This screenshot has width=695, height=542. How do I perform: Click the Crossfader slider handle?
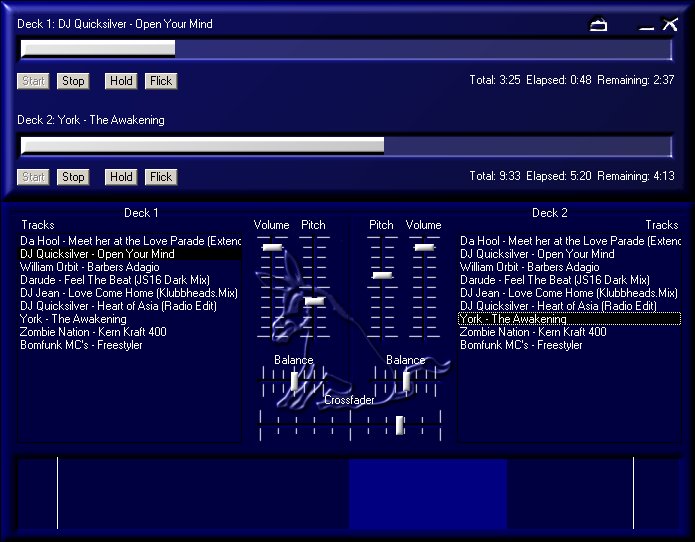(x=399, y=425)
